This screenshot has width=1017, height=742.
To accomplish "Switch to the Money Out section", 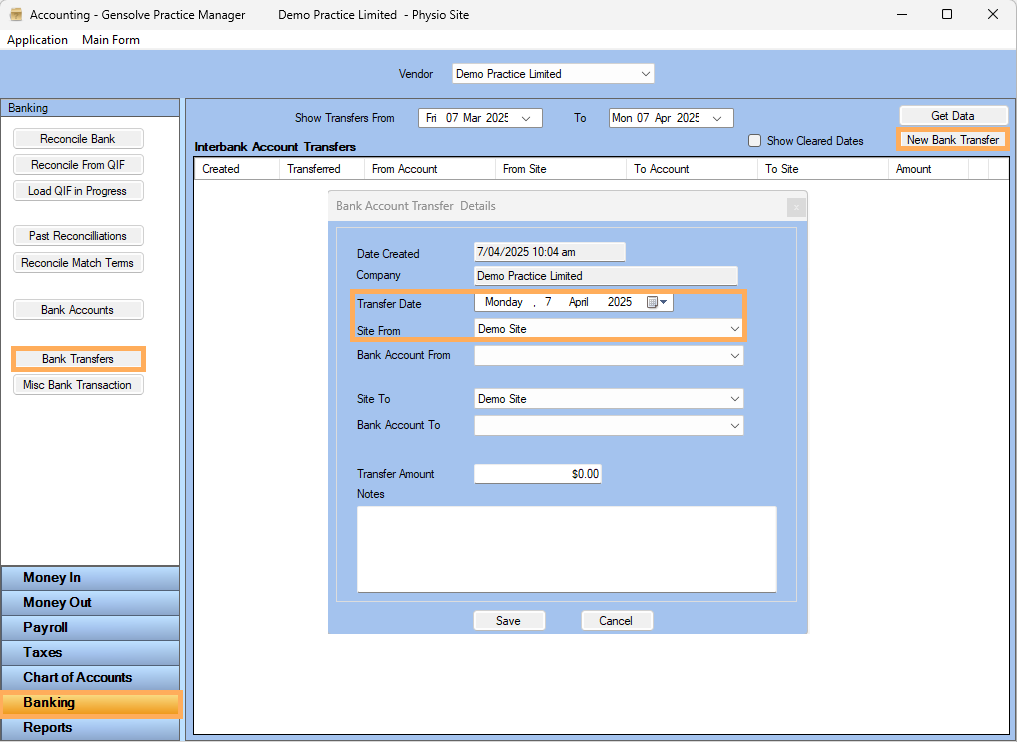I will (90, 603).
